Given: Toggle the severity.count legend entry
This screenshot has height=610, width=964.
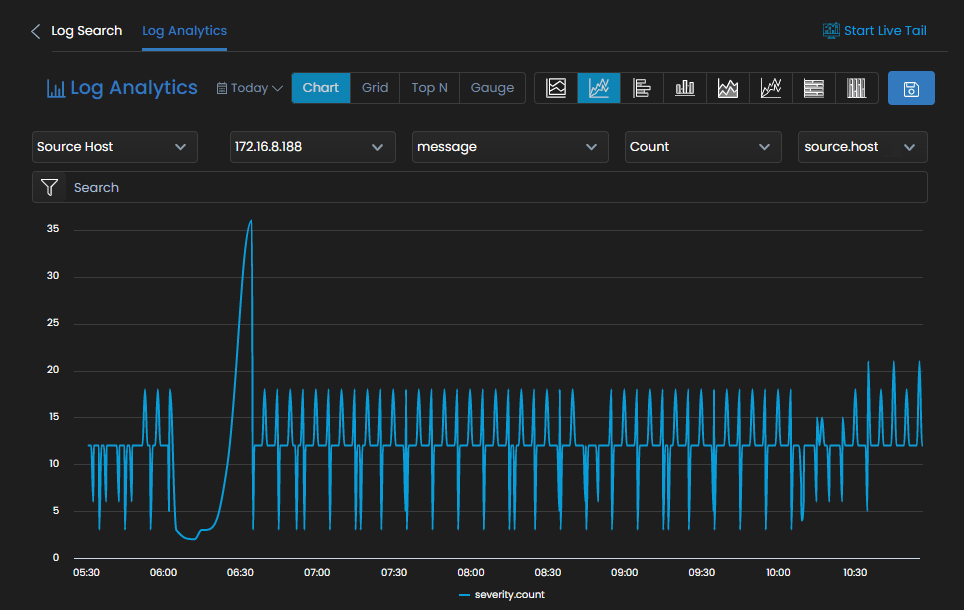Looking at the screenshot, I should 502,595.
